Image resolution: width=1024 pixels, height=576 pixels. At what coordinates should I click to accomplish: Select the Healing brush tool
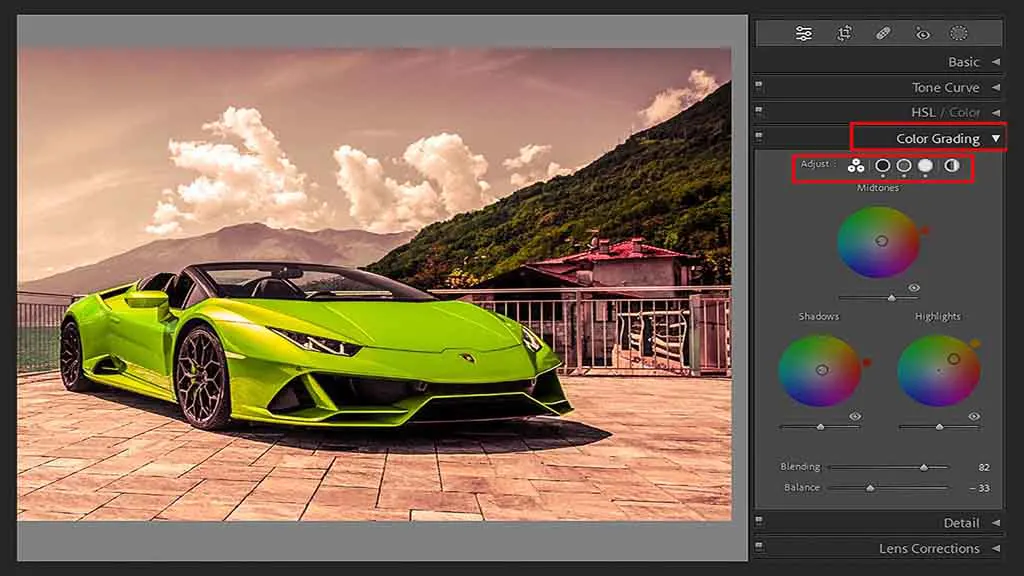(883, 33)
